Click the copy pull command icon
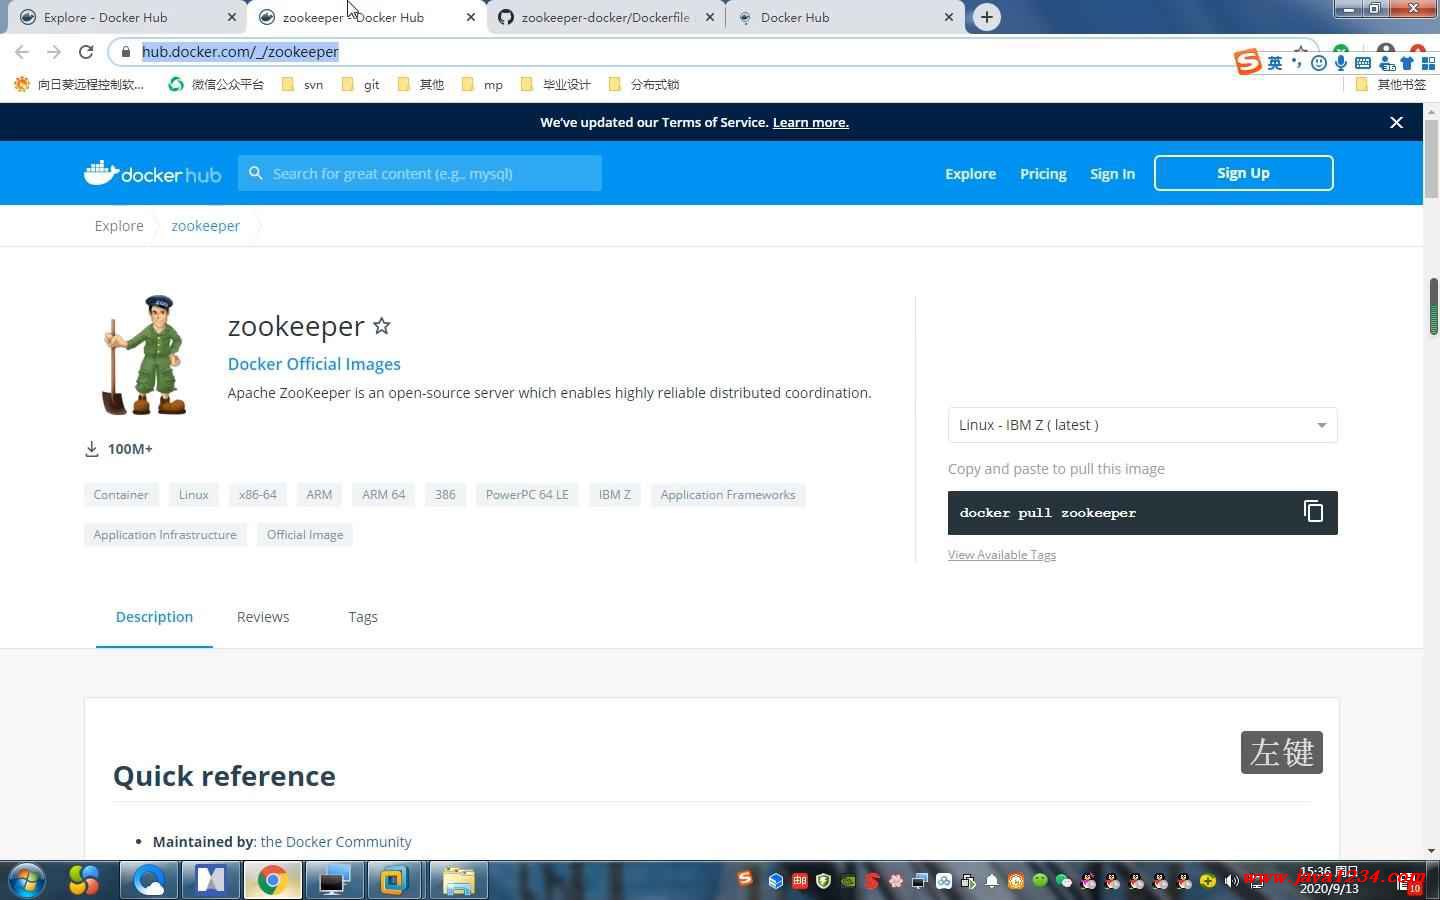1440x900 pixels. 1313,511
